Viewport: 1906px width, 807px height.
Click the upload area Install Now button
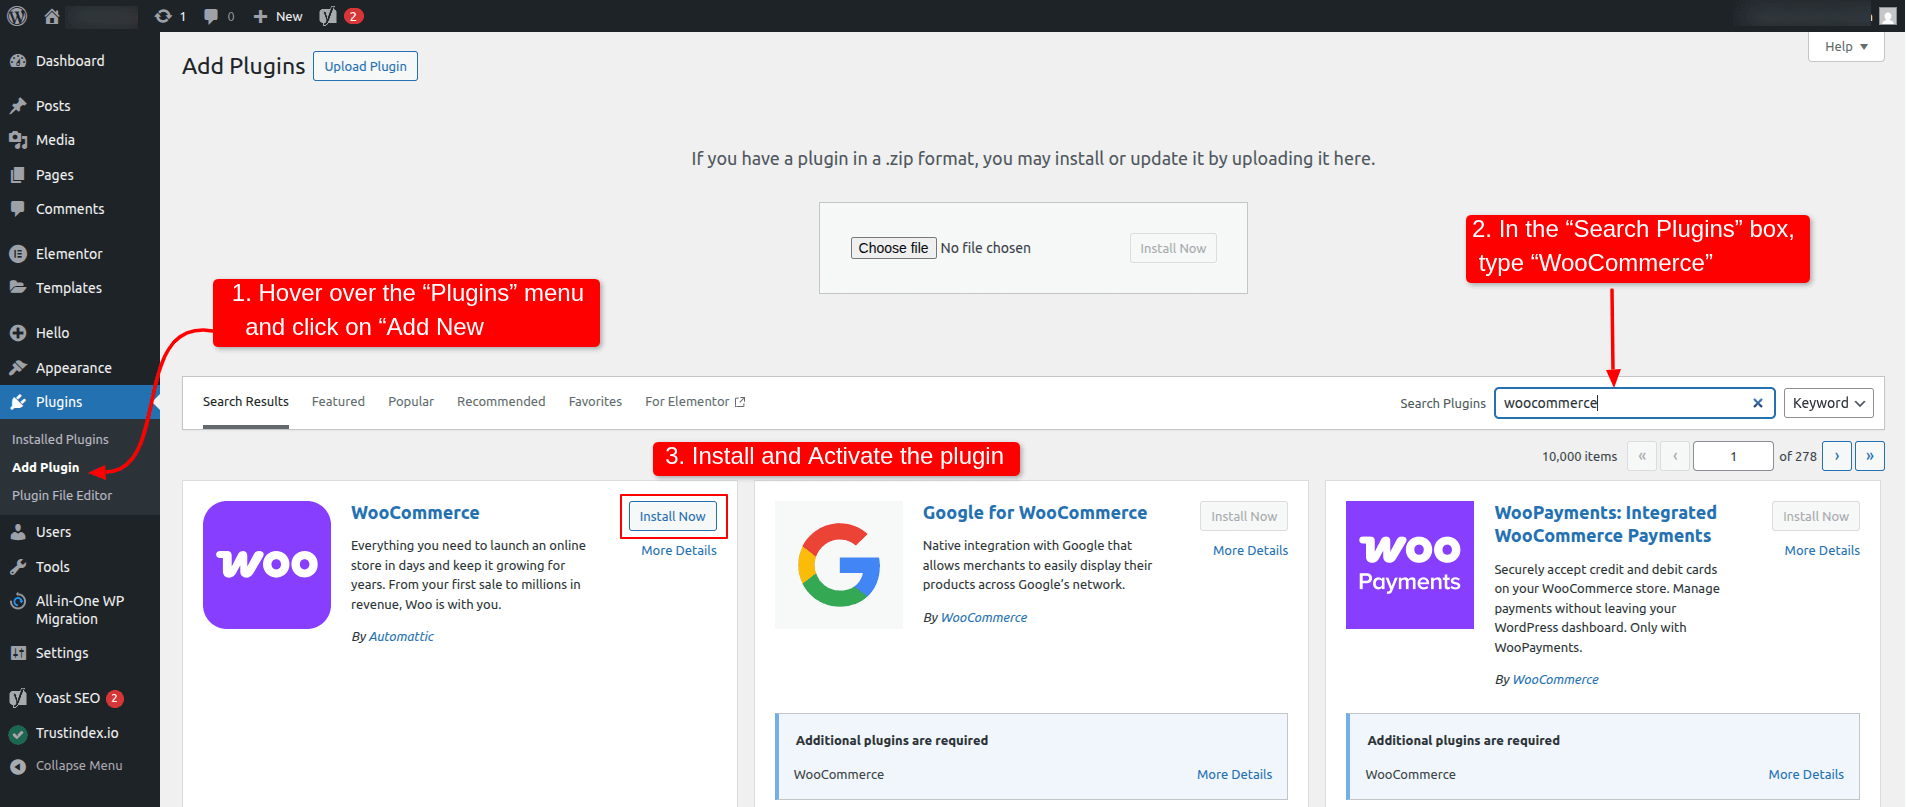[x=1173, y=248]
